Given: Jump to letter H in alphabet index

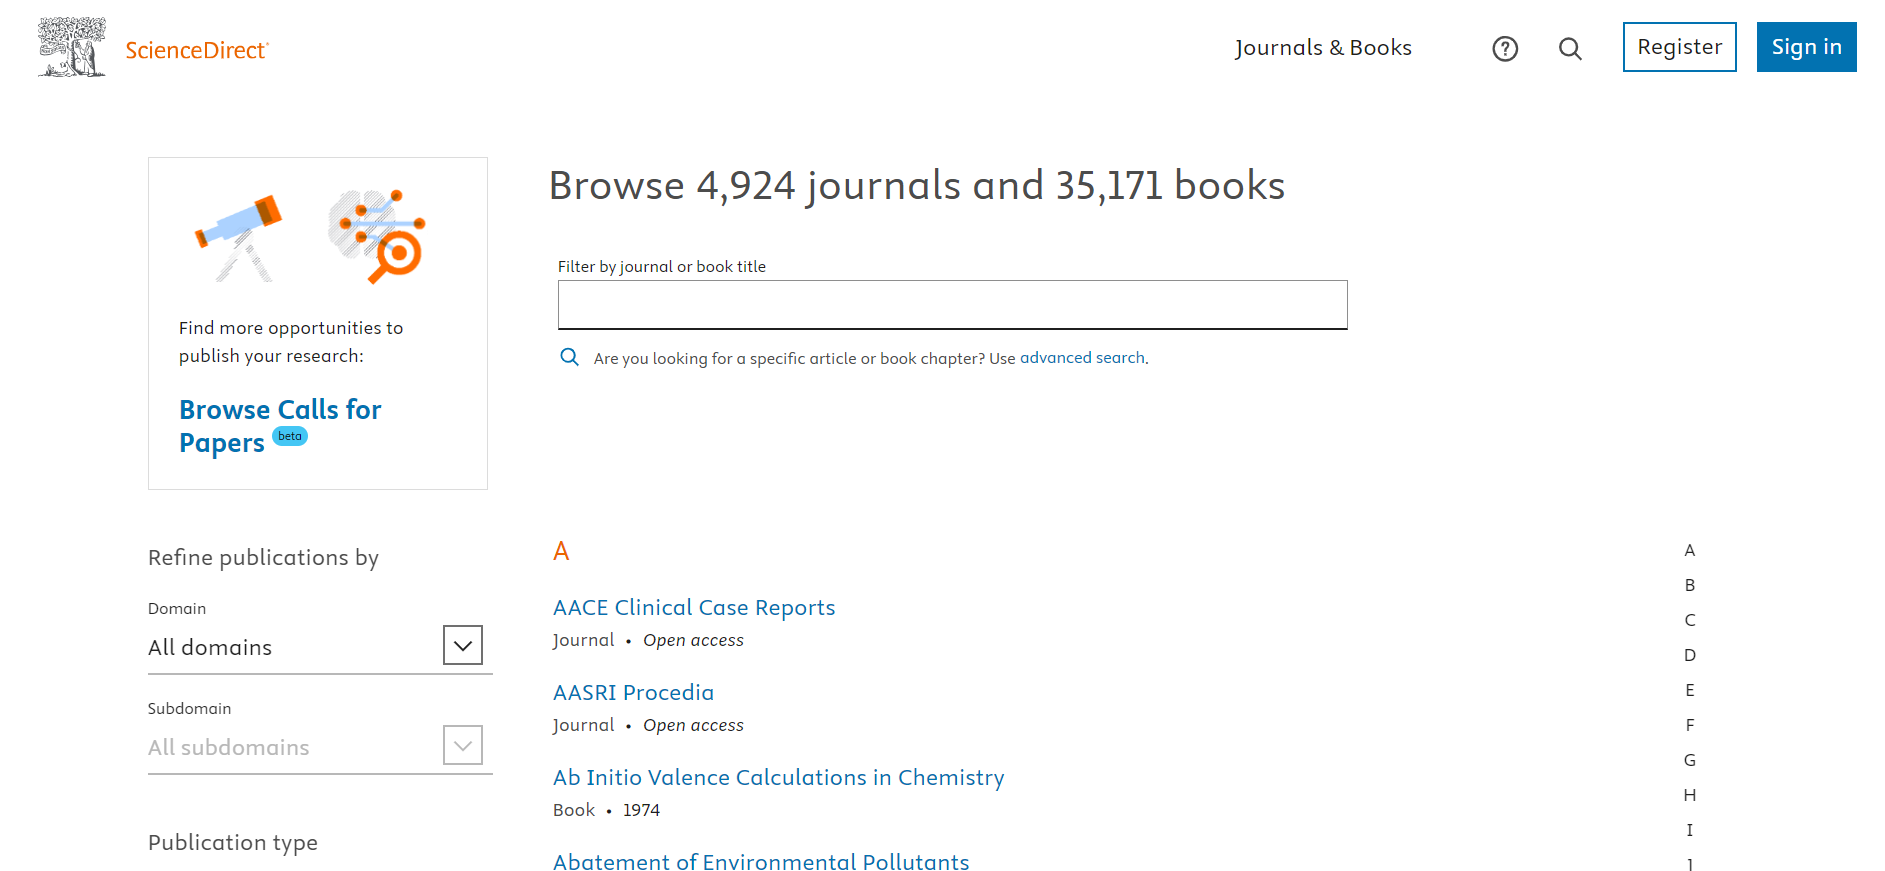Looking at the screenshot, I should click(1689, 795).
